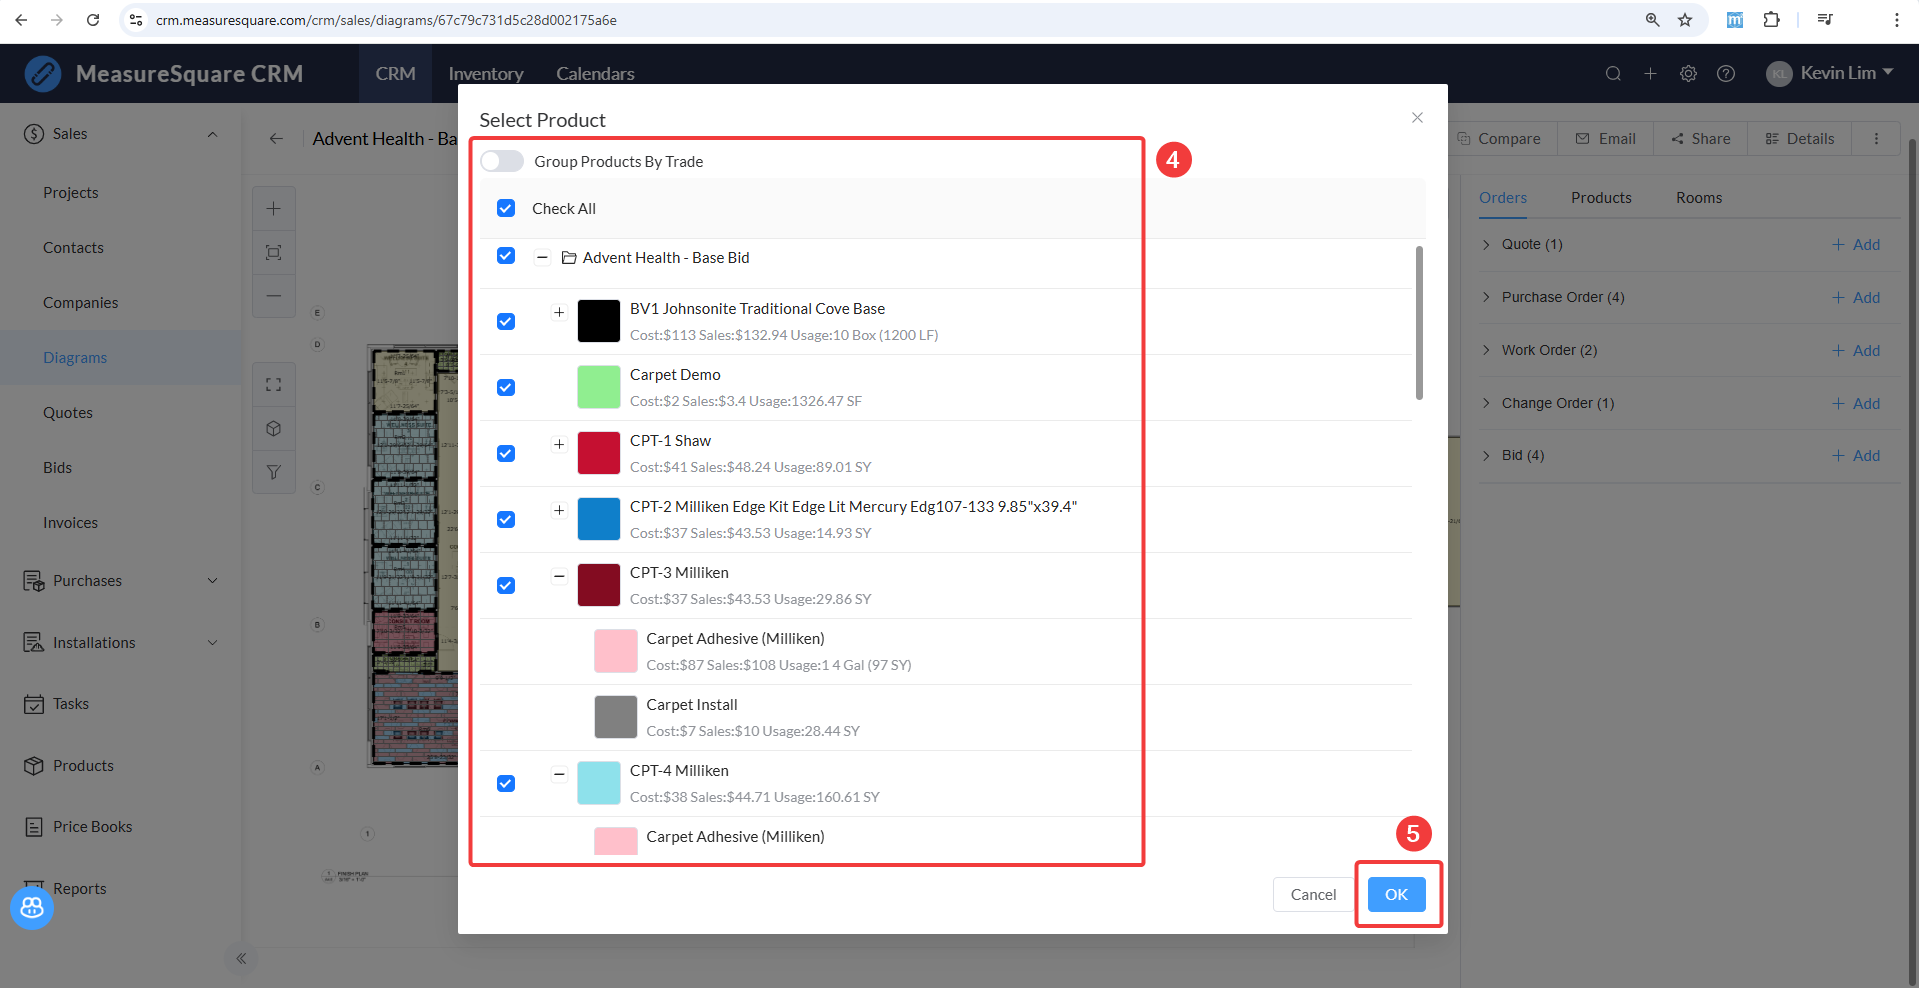This screenshot has height=988, width=1919.
Task: Uncheck the Check All checkbox
Action: click(x=506, y=208)
